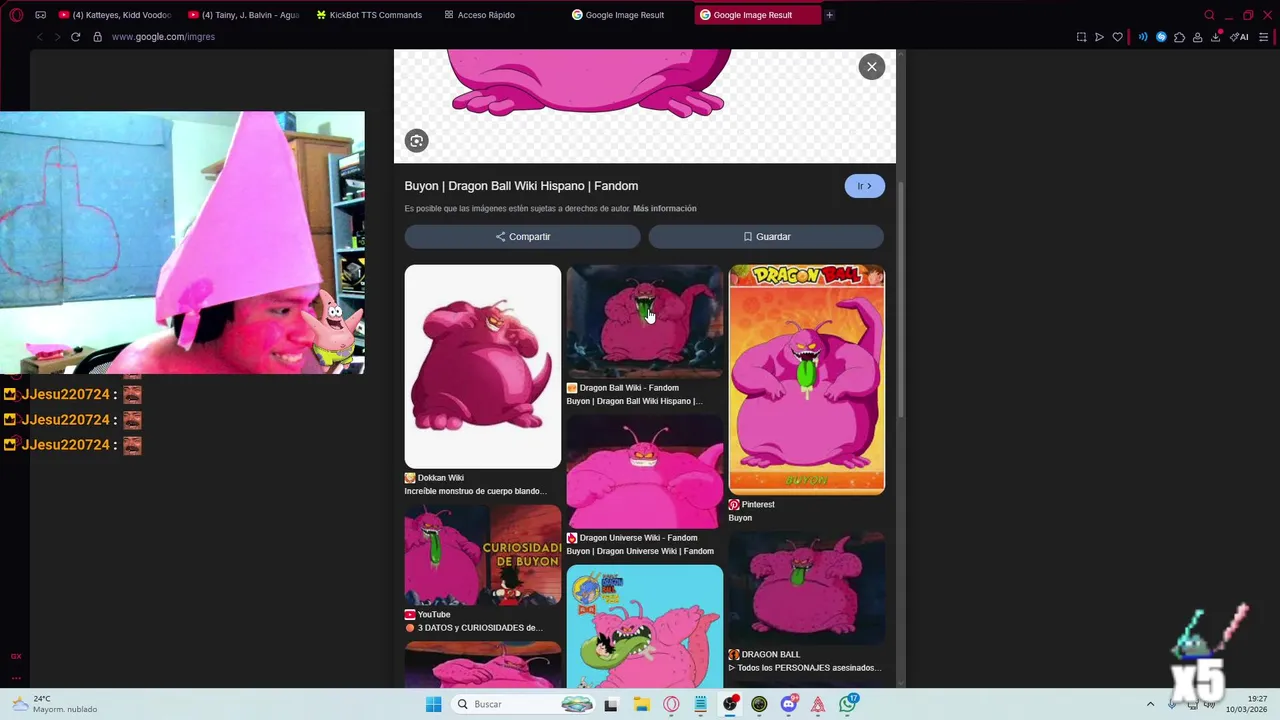
Task: Open the downloads icon
Action: point(1216,37)
